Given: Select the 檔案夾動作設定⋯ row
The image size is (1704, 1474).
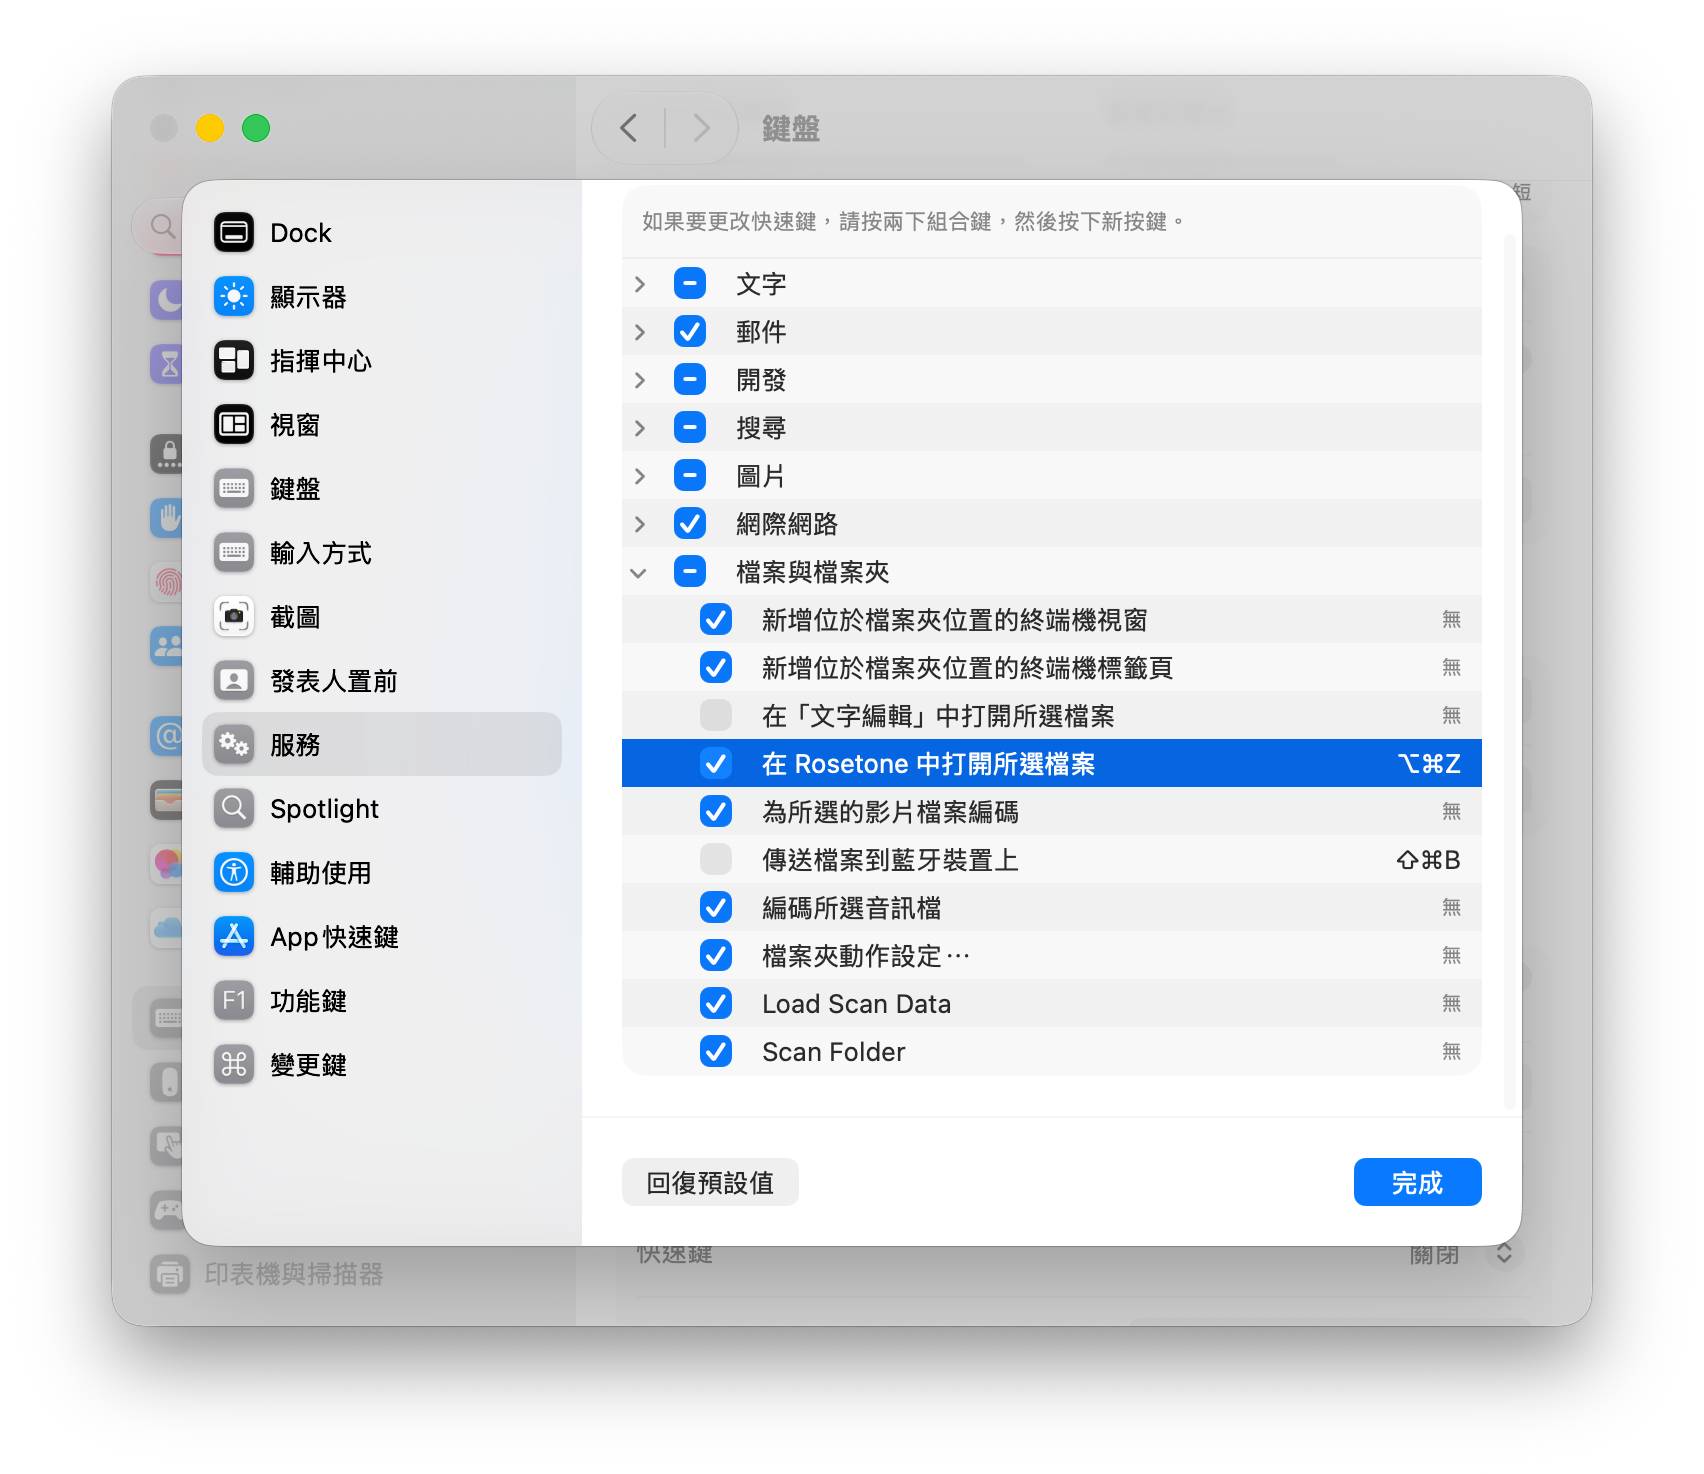Looking at the screenshot, I should click(1052, 955).
